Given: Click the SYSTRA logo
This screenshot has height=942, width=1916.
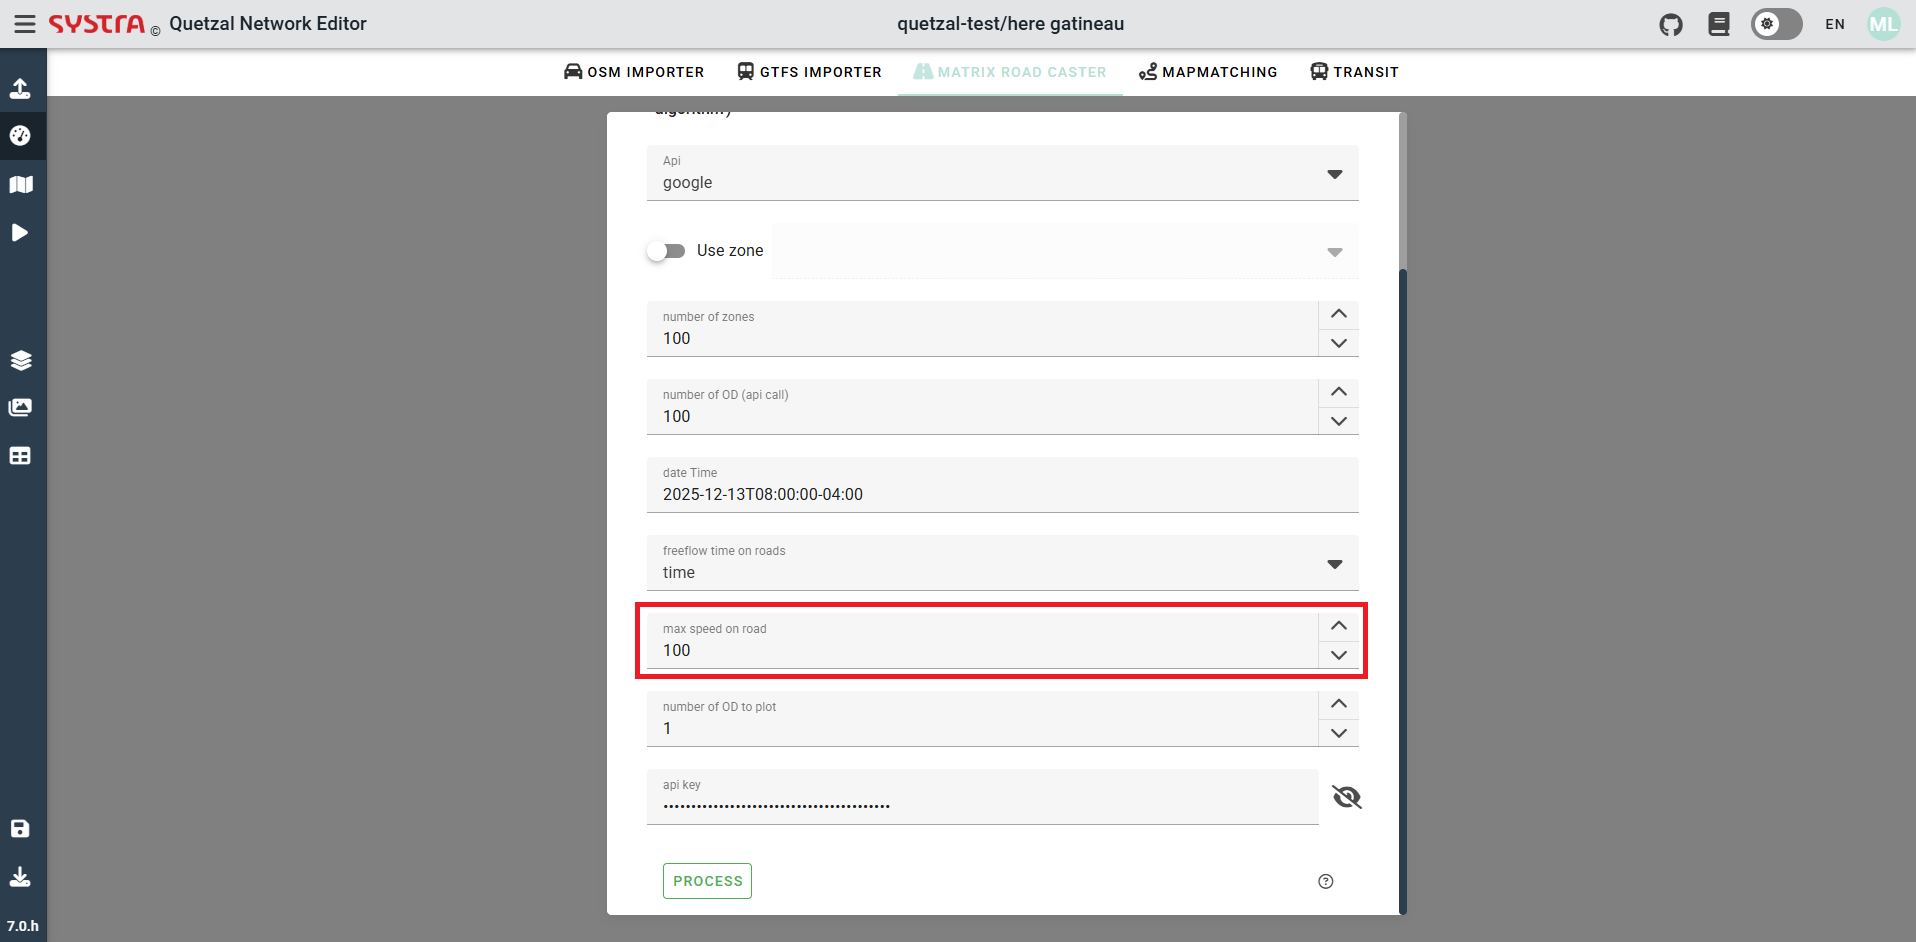Looking at the screenshot, I should tap(97, 24).
